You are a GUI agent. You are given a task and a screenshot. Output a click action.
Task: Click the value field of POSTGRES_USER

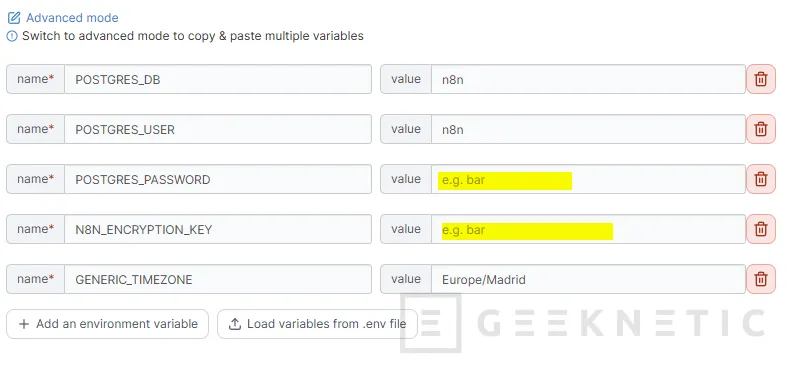[x=588, y=129]
